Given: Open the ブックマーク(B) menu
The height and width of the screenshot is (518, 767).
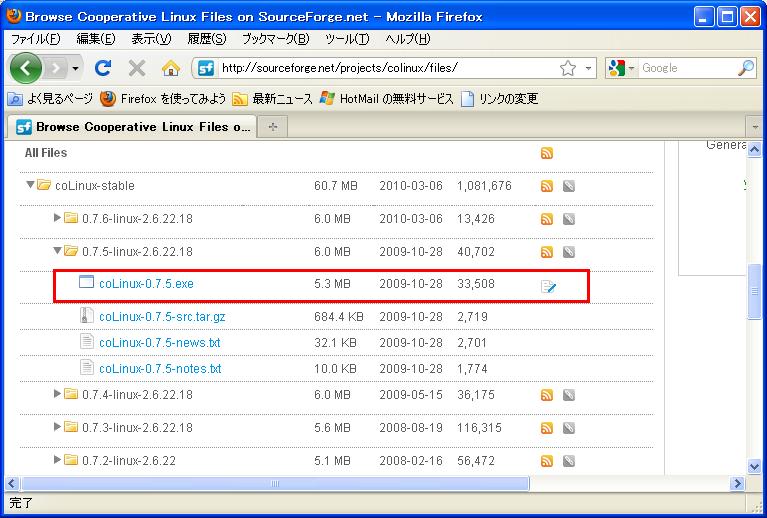Looking at the screenshot, I should [276, 39].
